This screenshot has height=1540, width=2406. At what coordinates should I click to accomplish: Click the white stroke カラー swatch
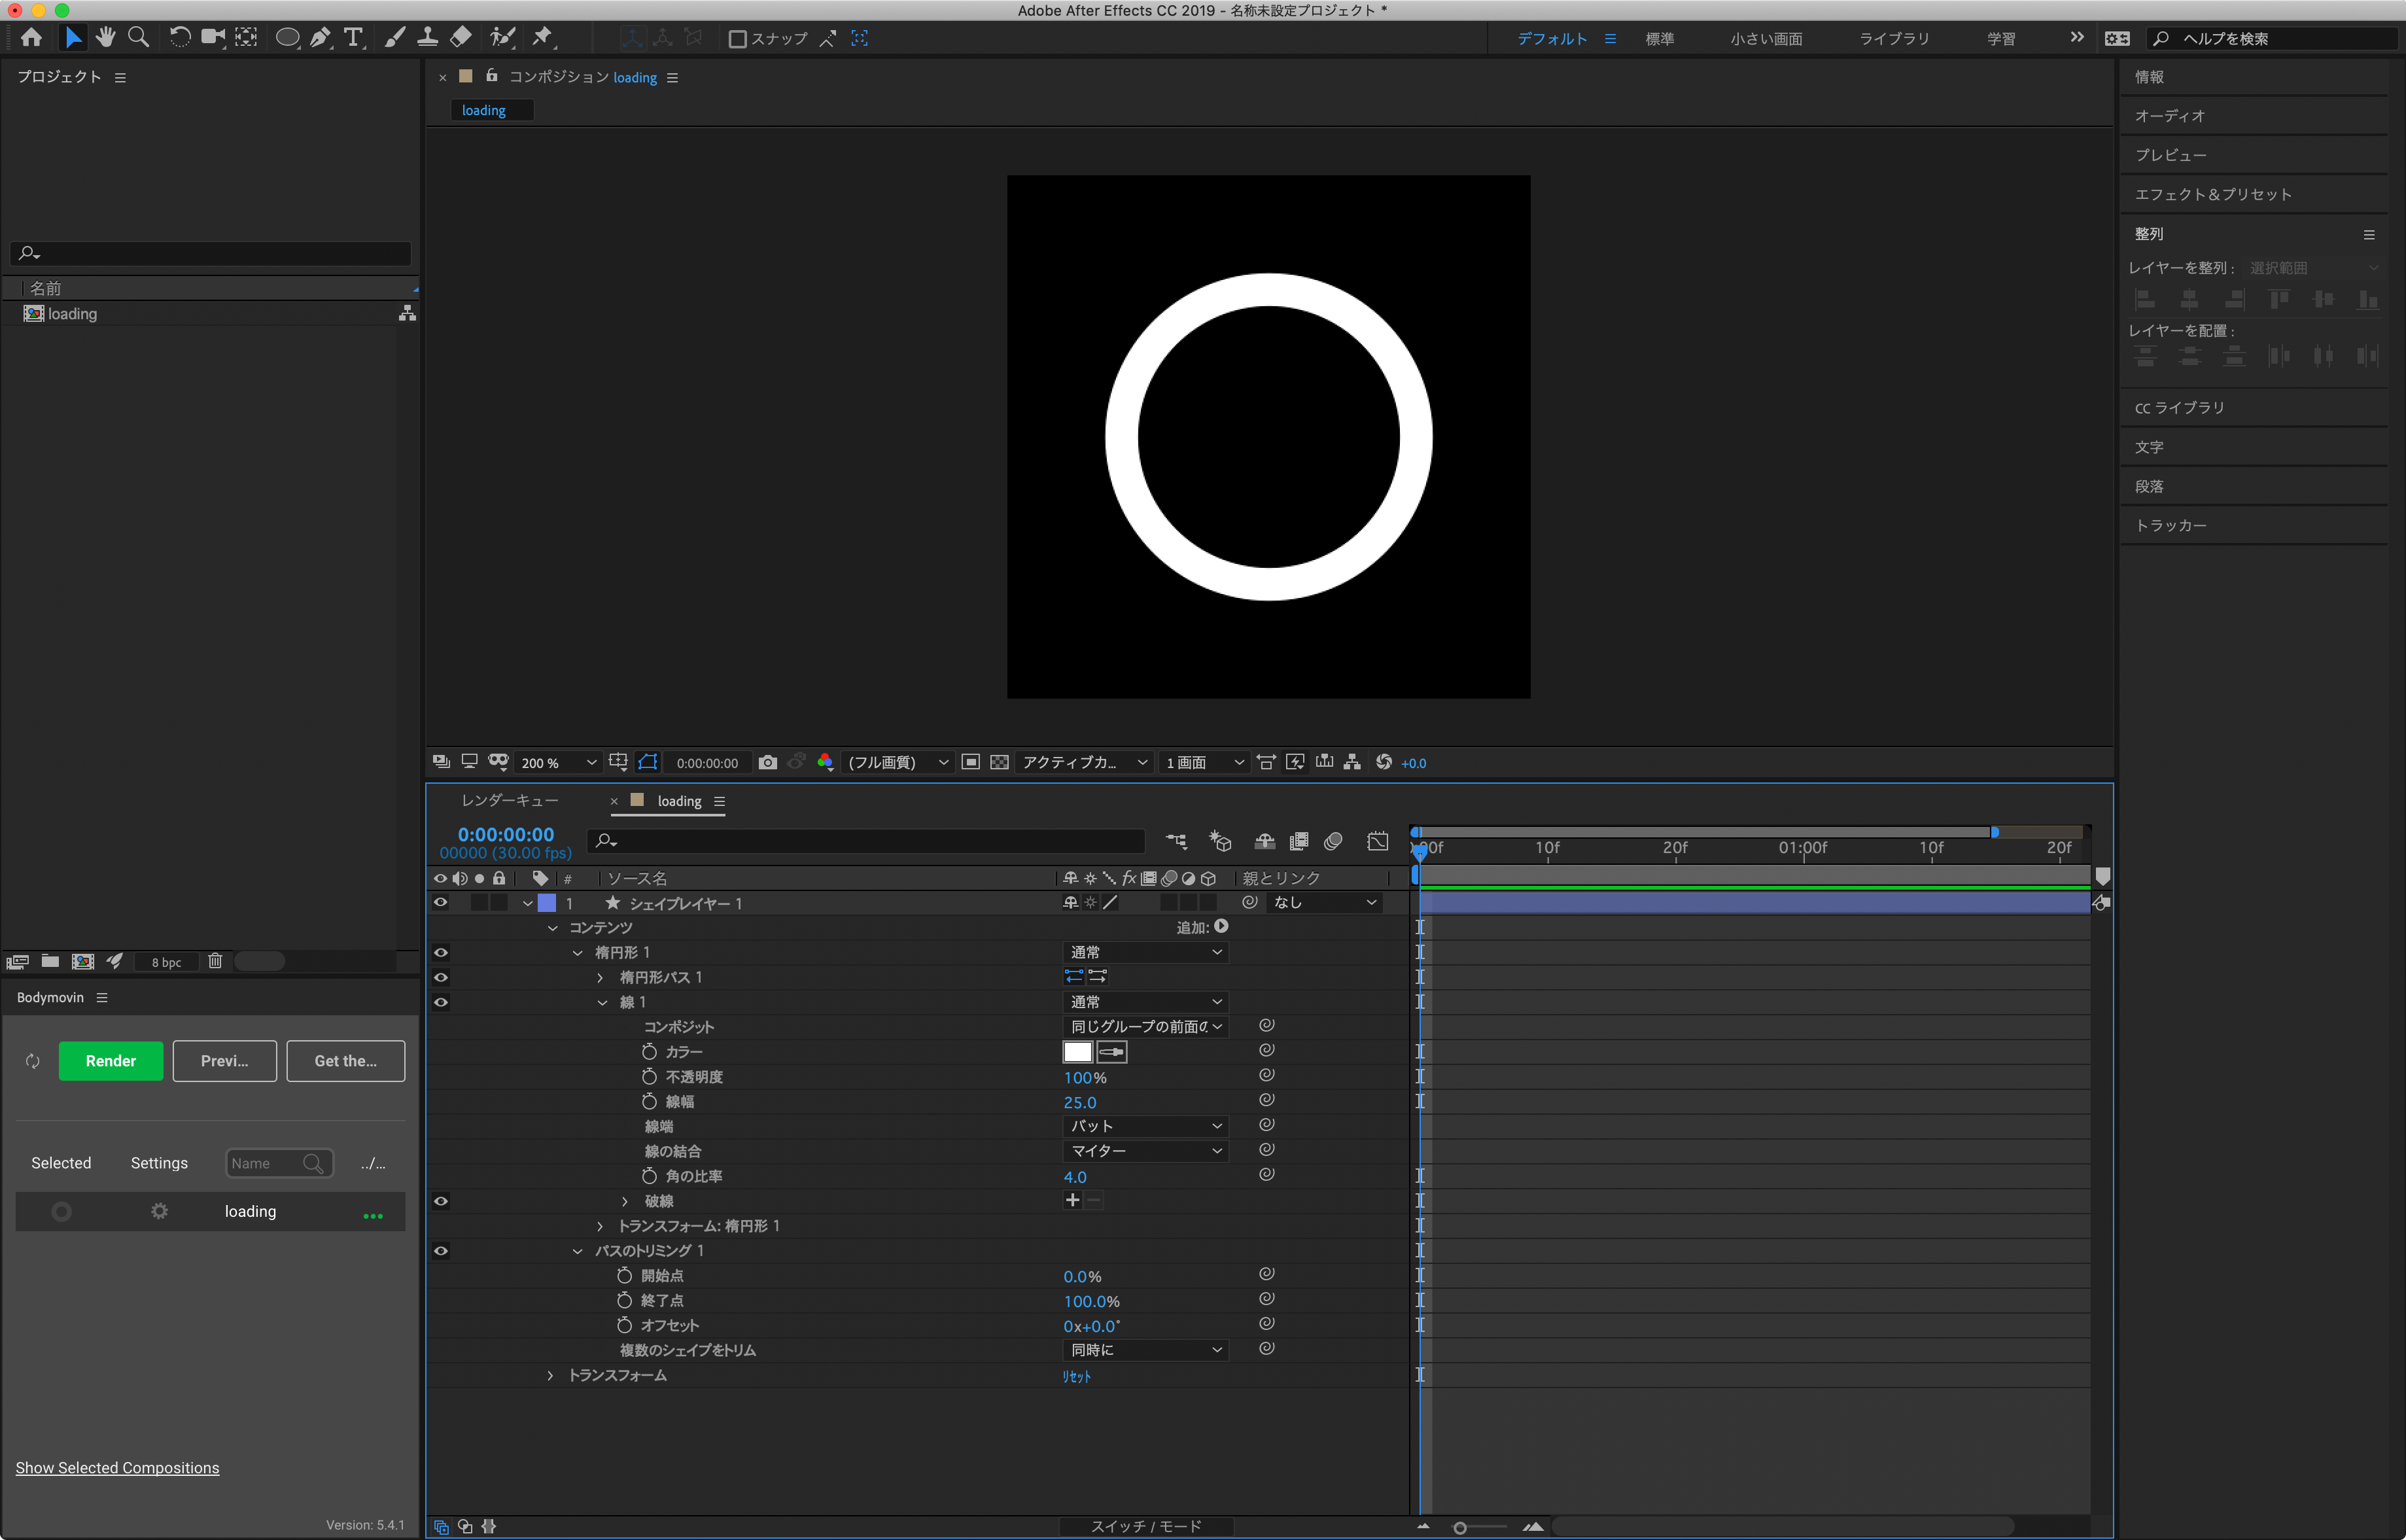[x=1077, y=1052]
